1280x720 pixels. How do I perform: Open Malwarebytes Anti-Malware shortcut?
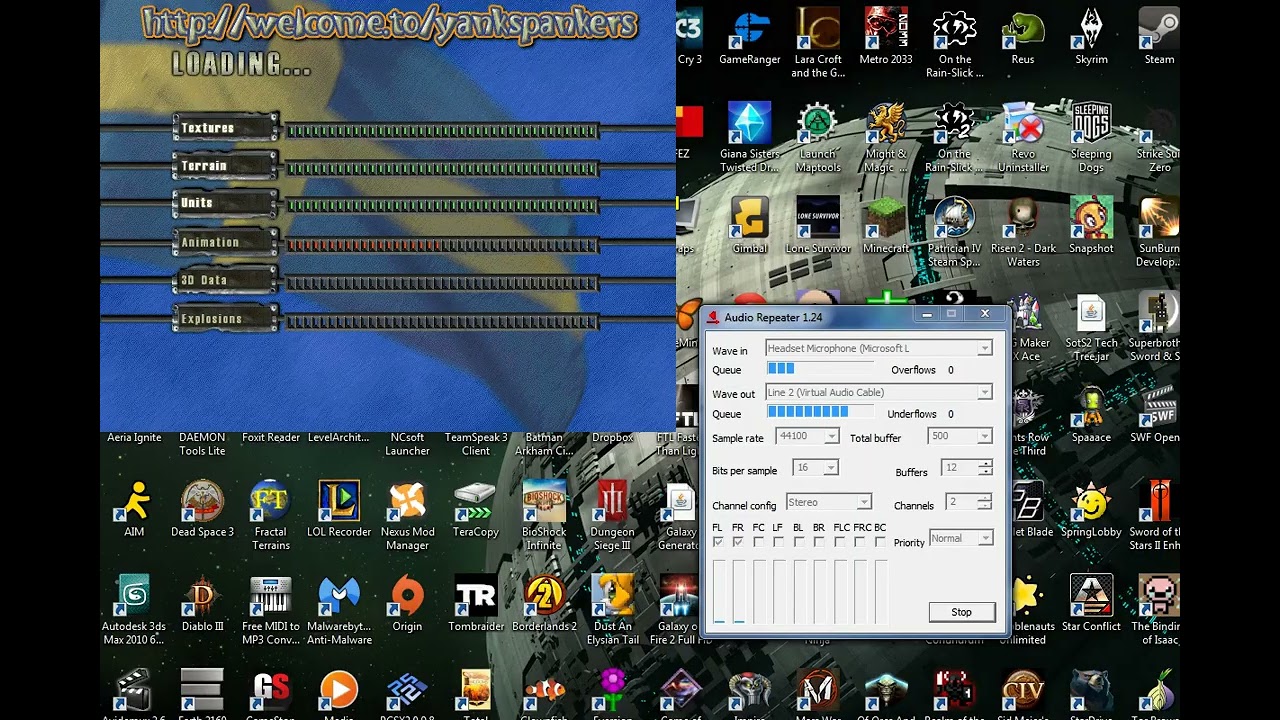point(339,610)
